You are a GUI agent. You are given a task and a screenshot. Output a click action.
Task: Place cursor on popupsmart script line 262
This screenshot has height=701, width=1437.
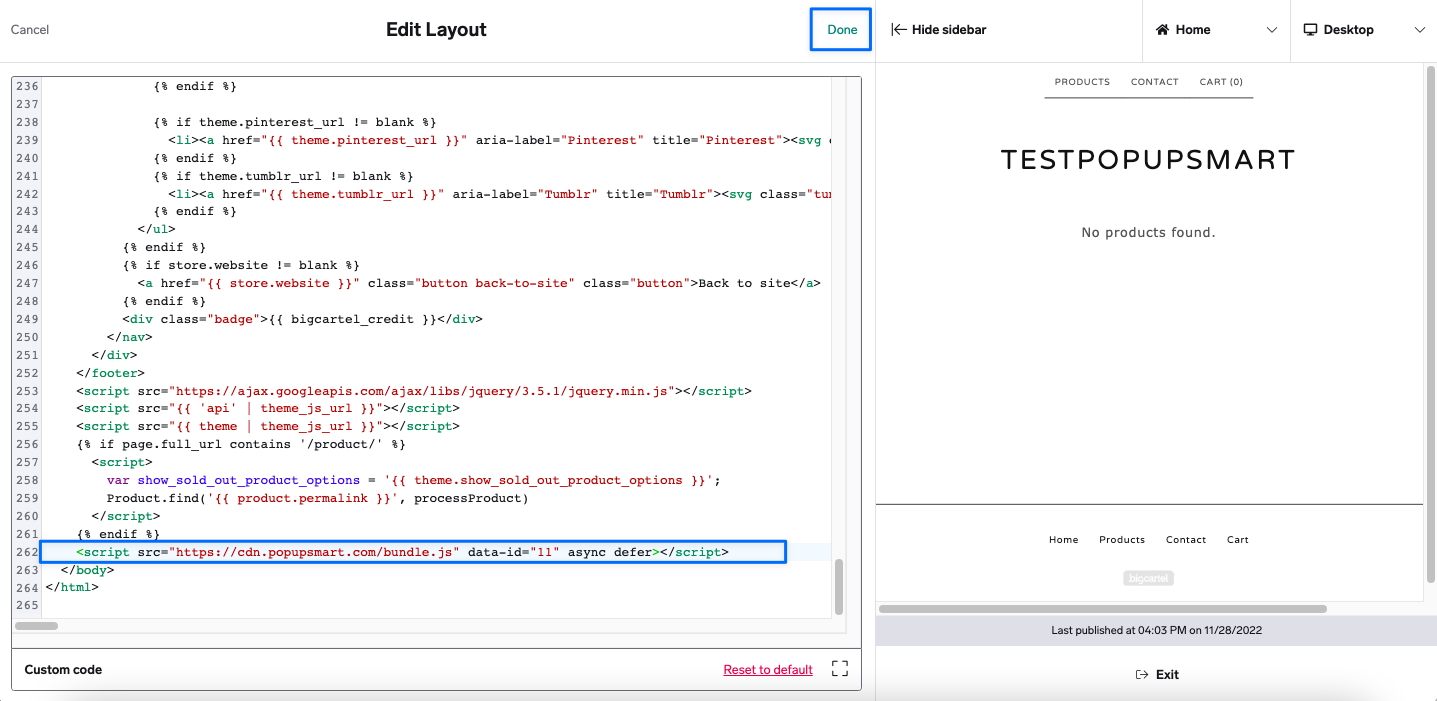[x=402, y=552]
